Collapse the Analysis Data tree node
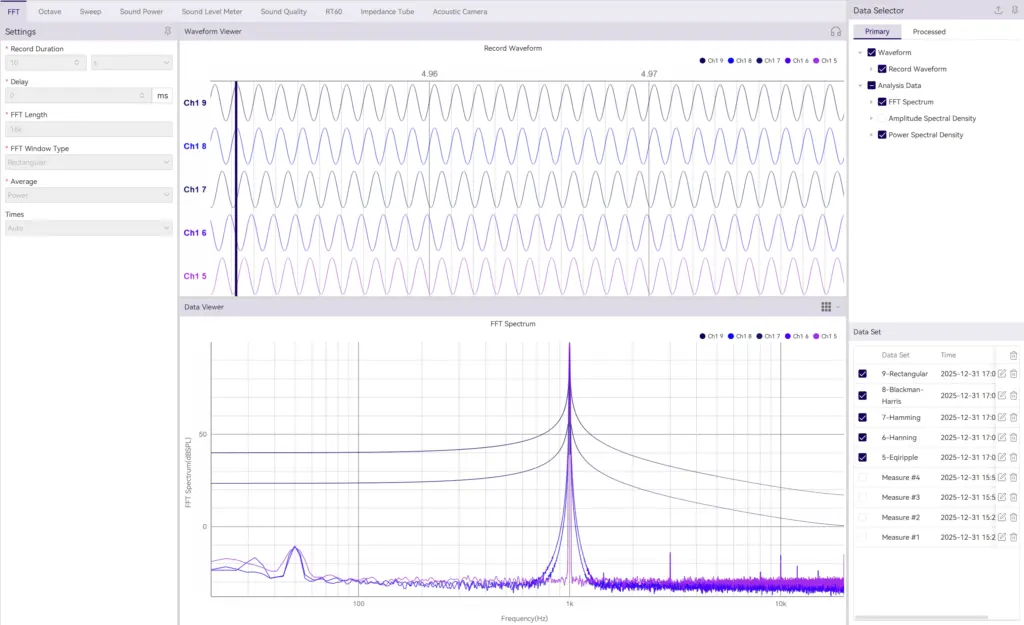 pos(860,86)
